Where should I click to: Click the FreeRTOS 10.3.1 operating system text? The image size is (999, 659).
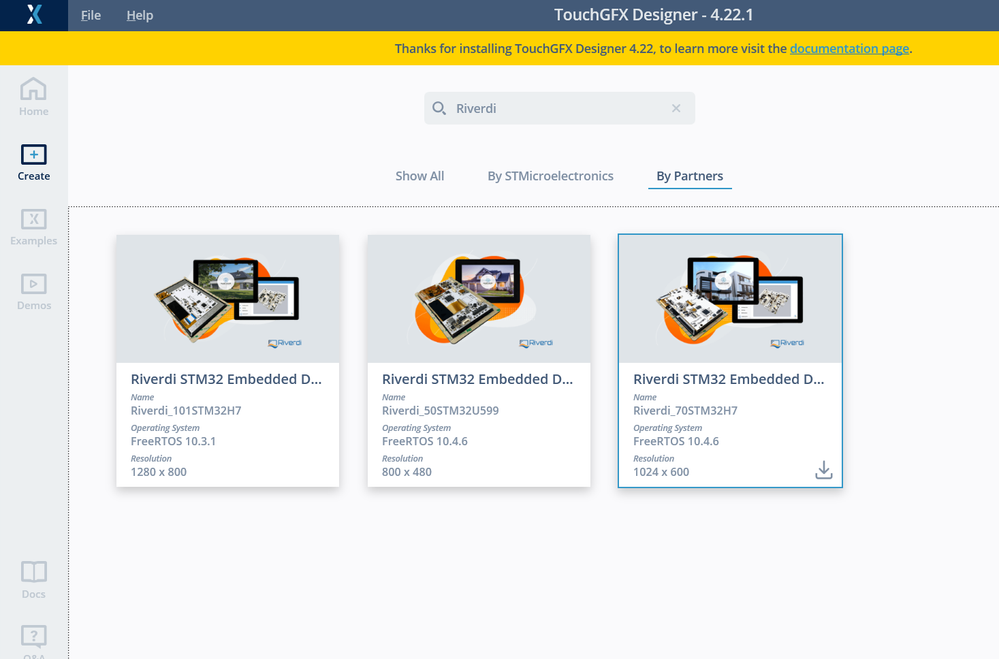pos(173,441)
